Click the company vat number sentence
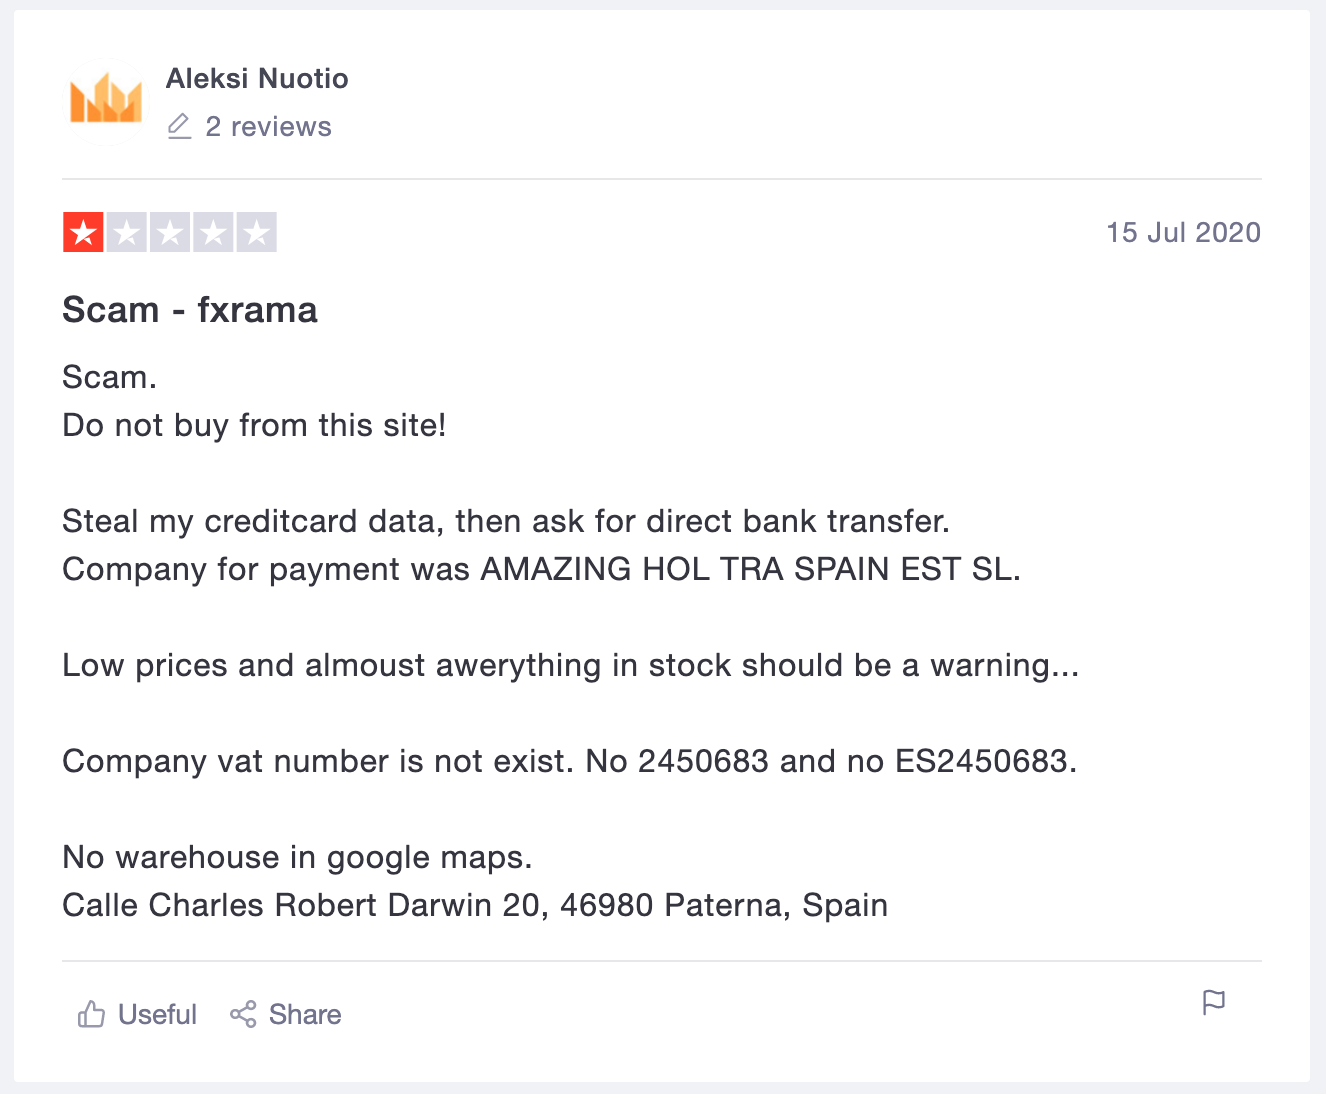 coord(569,761)
